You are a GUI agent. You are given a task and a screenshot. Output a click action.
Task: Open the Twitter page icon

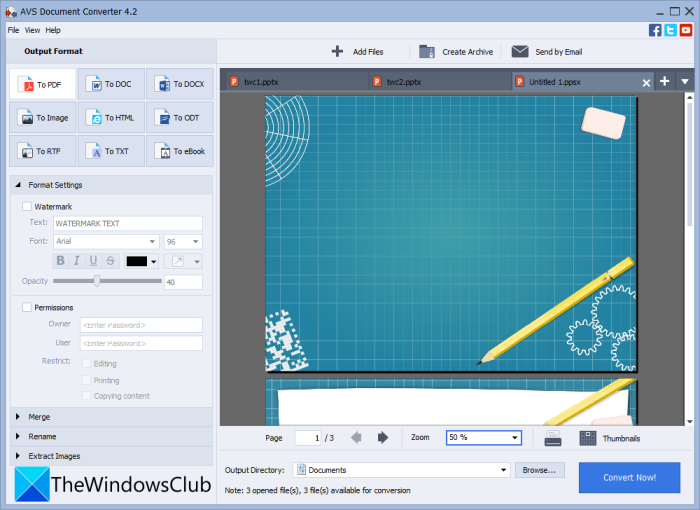click(x=671, y=30)
